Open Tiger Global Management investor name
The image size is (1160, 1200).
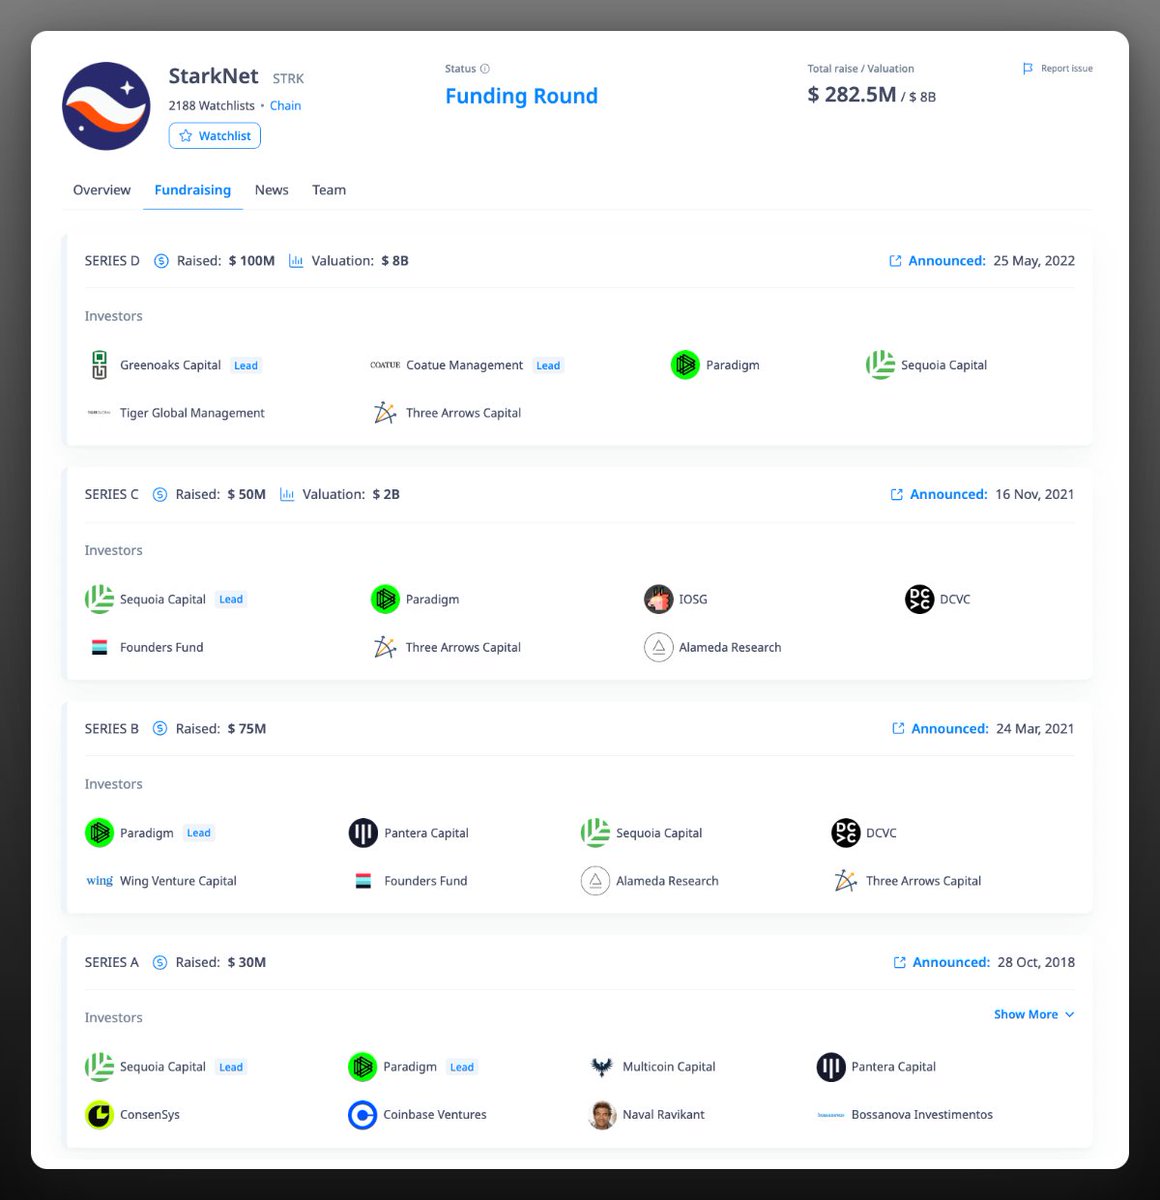[192, 413]
